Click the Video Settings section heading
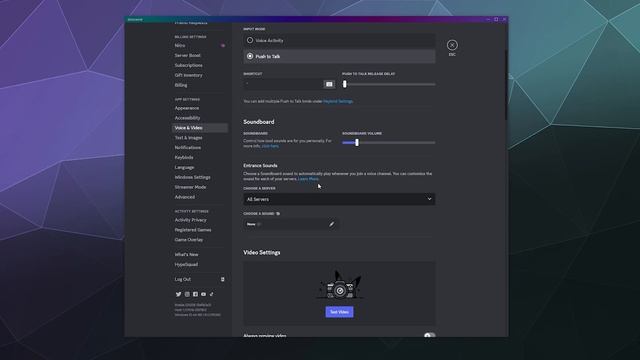This screenshot has width=640, height=360. coord(262,253)
